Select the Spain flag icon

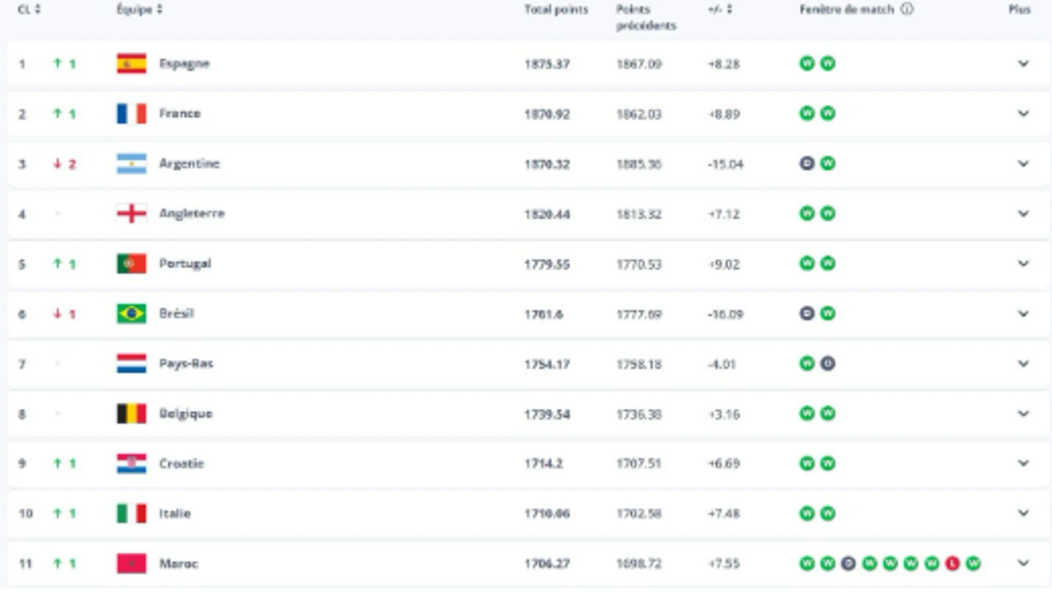click(131, 60)
